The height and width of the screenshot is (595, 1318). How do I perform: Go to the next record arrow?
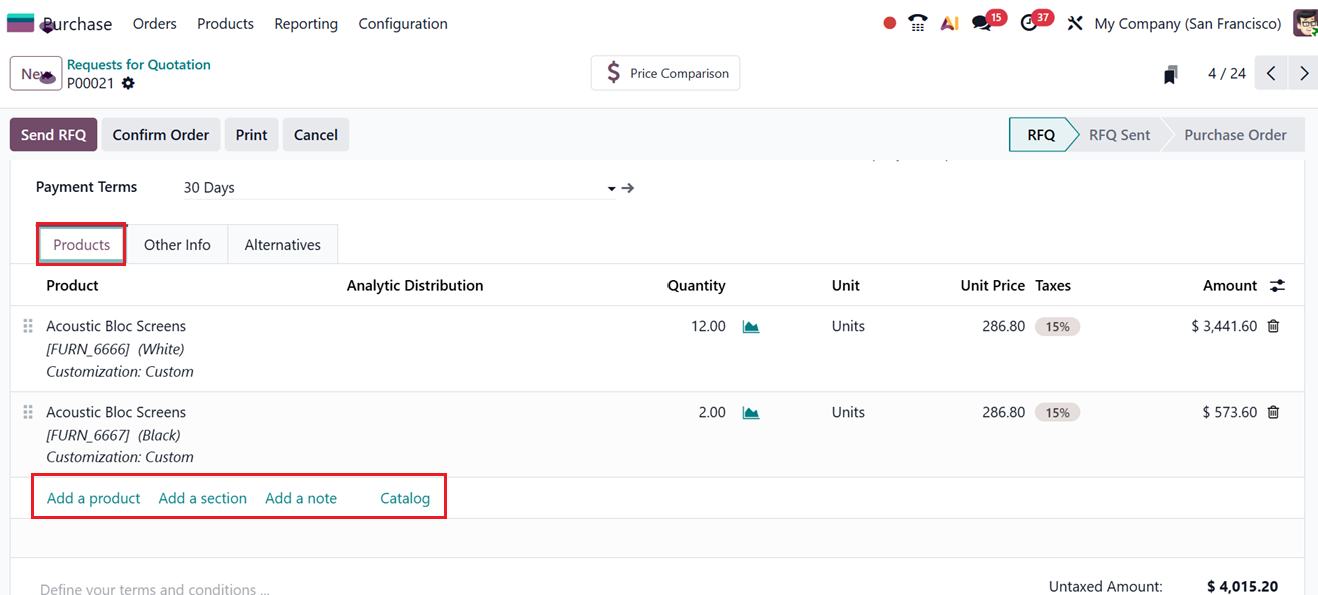point(1303,73)
